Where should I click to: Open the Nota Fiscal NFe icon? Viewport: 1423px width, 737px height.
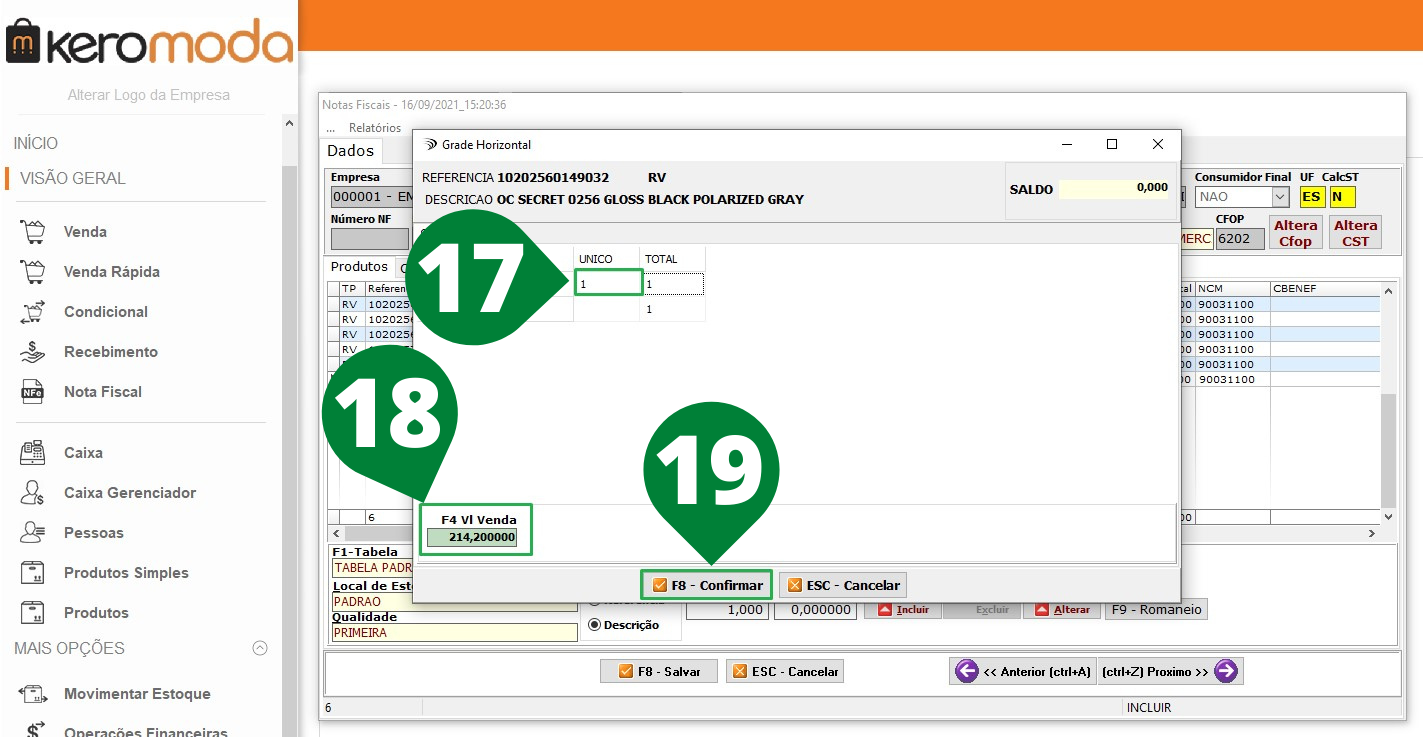[x=34, y=392]
